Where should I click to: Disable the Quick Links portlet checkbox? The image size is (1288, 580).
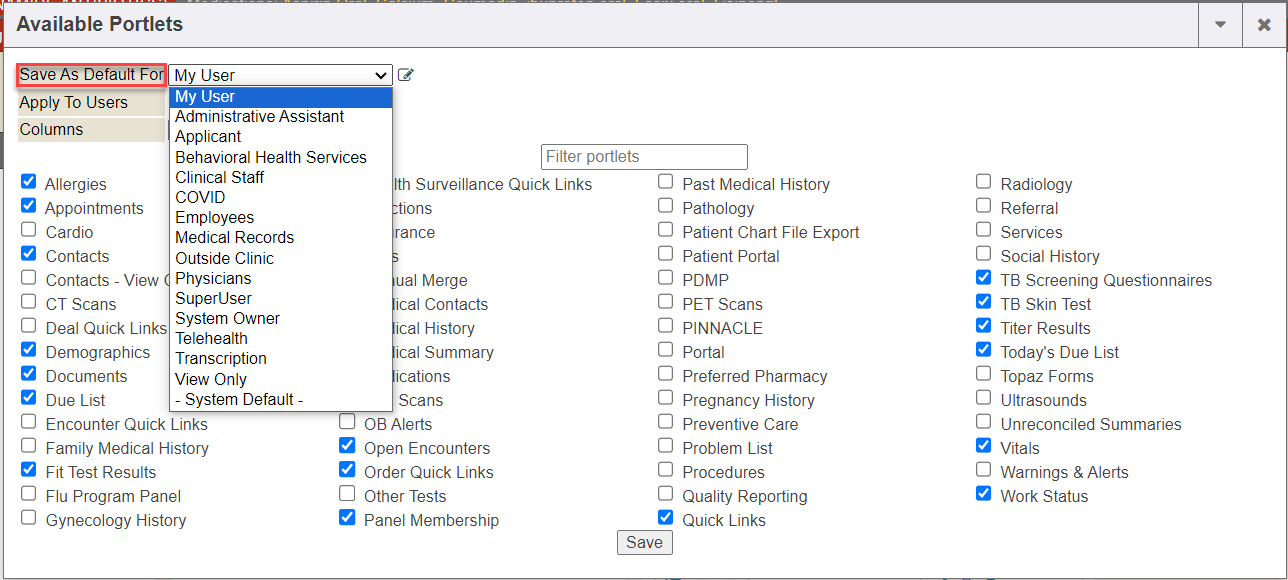point(666,518)
